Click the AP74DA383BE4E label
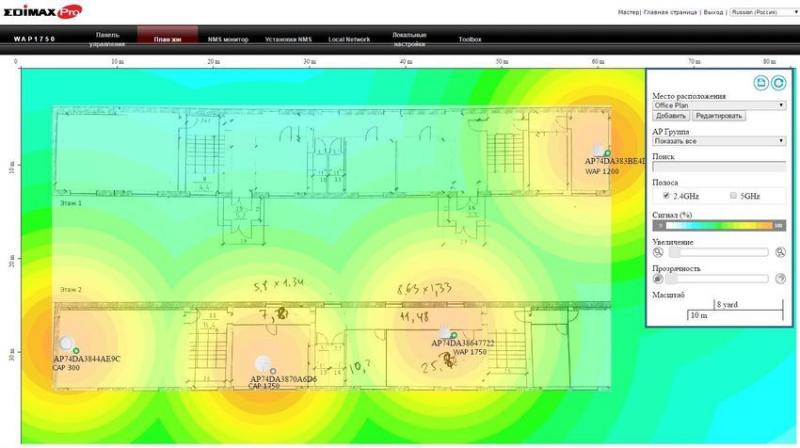 (615, 161)
